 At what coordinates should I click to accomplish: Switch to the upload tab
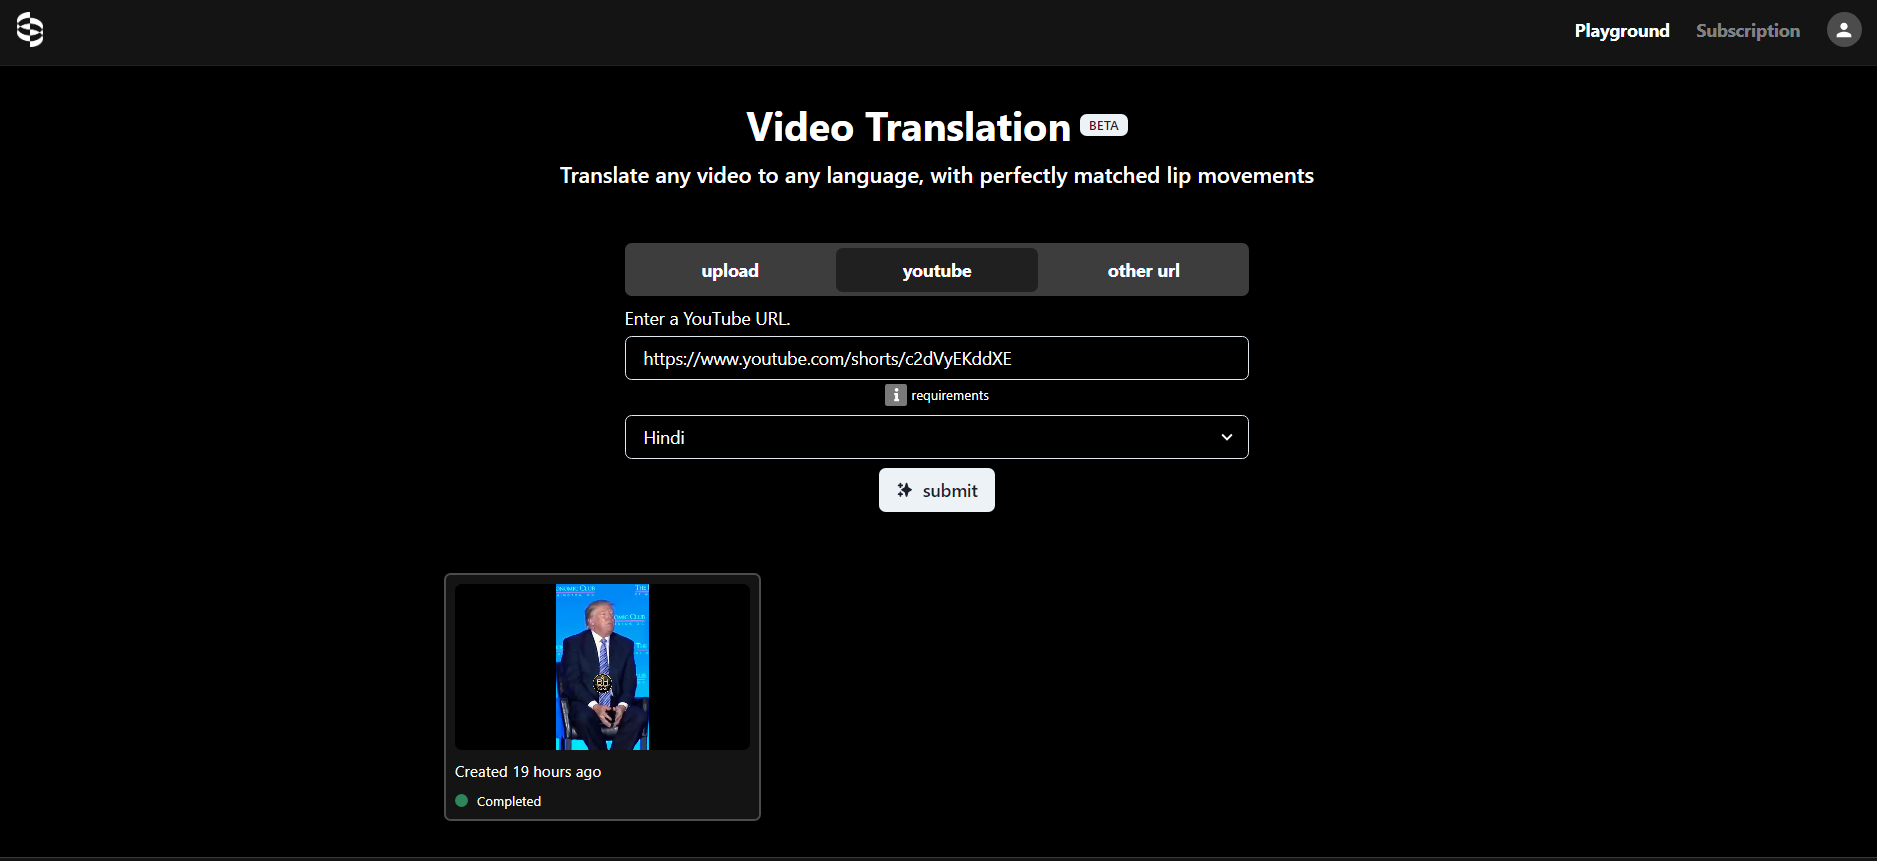(x=730, y=271)
